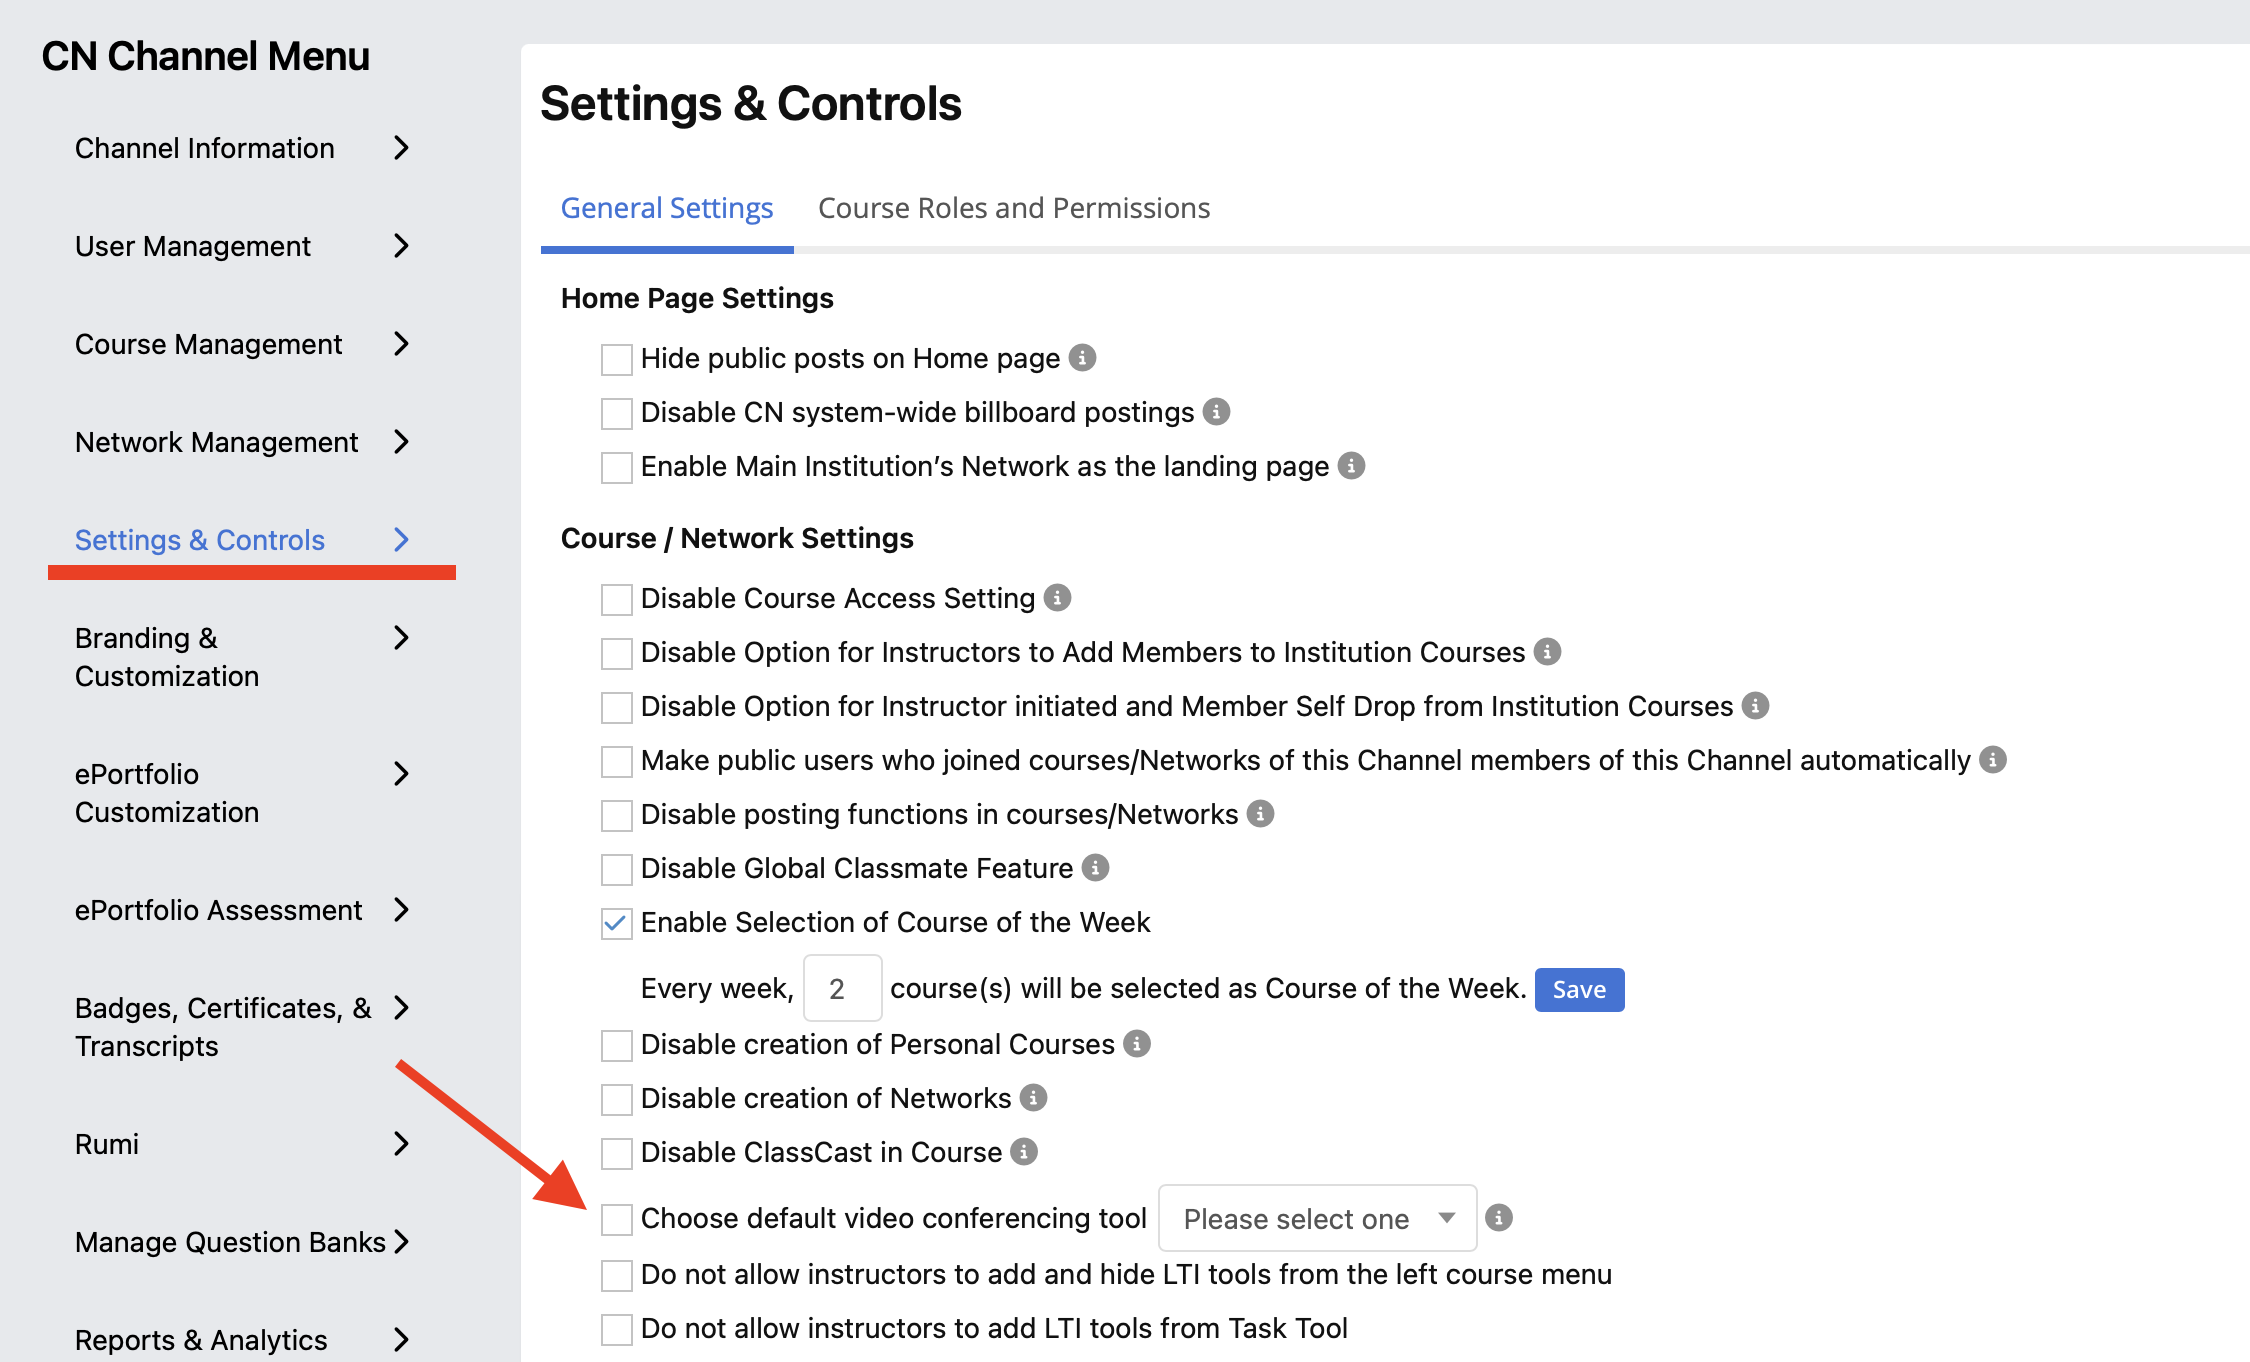The width and height of the screenshot is (2250, 1362).
Task: Open Manage Question Banks link
Action: tap(230, 1242)
